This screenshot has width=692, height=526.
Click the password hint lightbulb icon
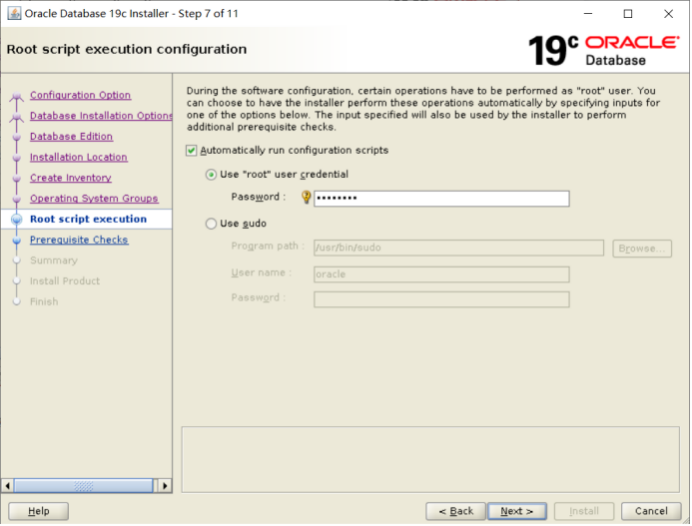[x=306, y=197]
